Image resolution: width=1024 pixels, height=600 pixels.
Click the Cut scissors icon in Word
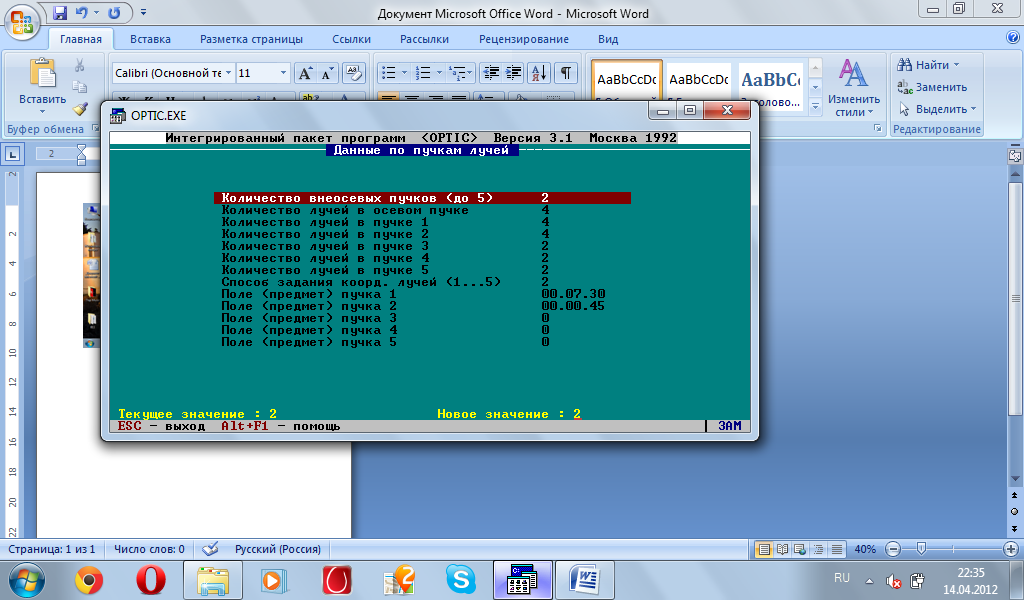point(80,65)
